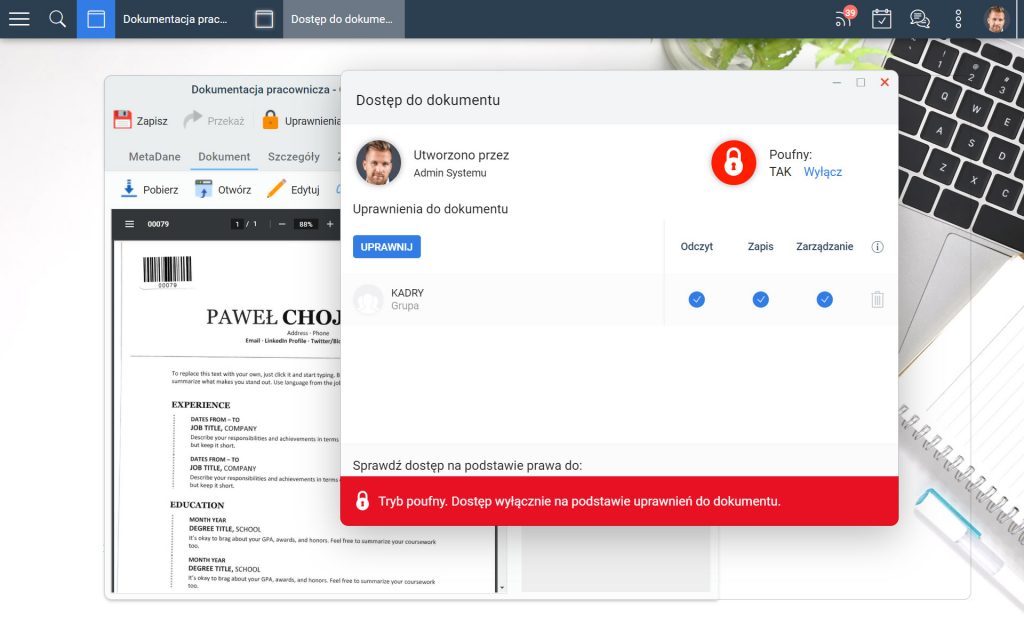Screen dimensions: 1024x640
Task: Switch to the Dostęp do dokume... tab
Action: point(342,19)
